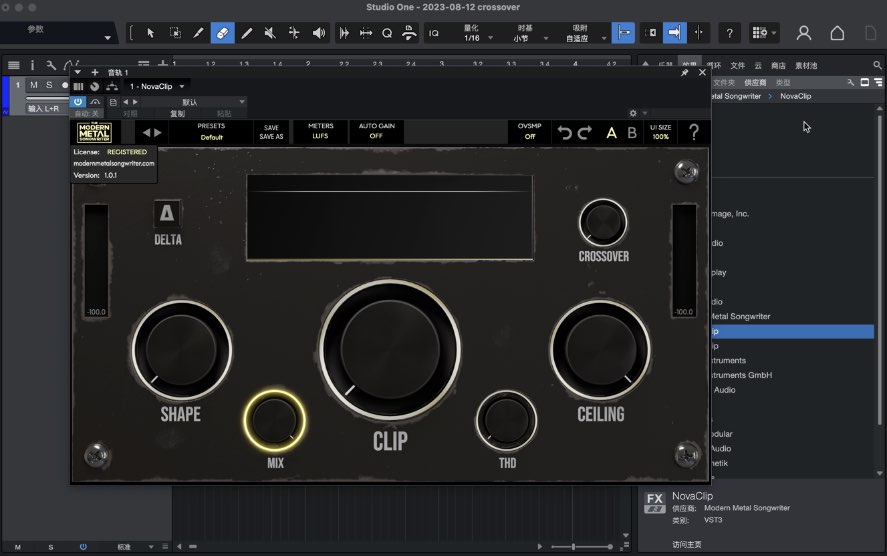887x556 pixels.
Task: Open the 1 - NovaClip device dropdown
Action: coord(157,87)
